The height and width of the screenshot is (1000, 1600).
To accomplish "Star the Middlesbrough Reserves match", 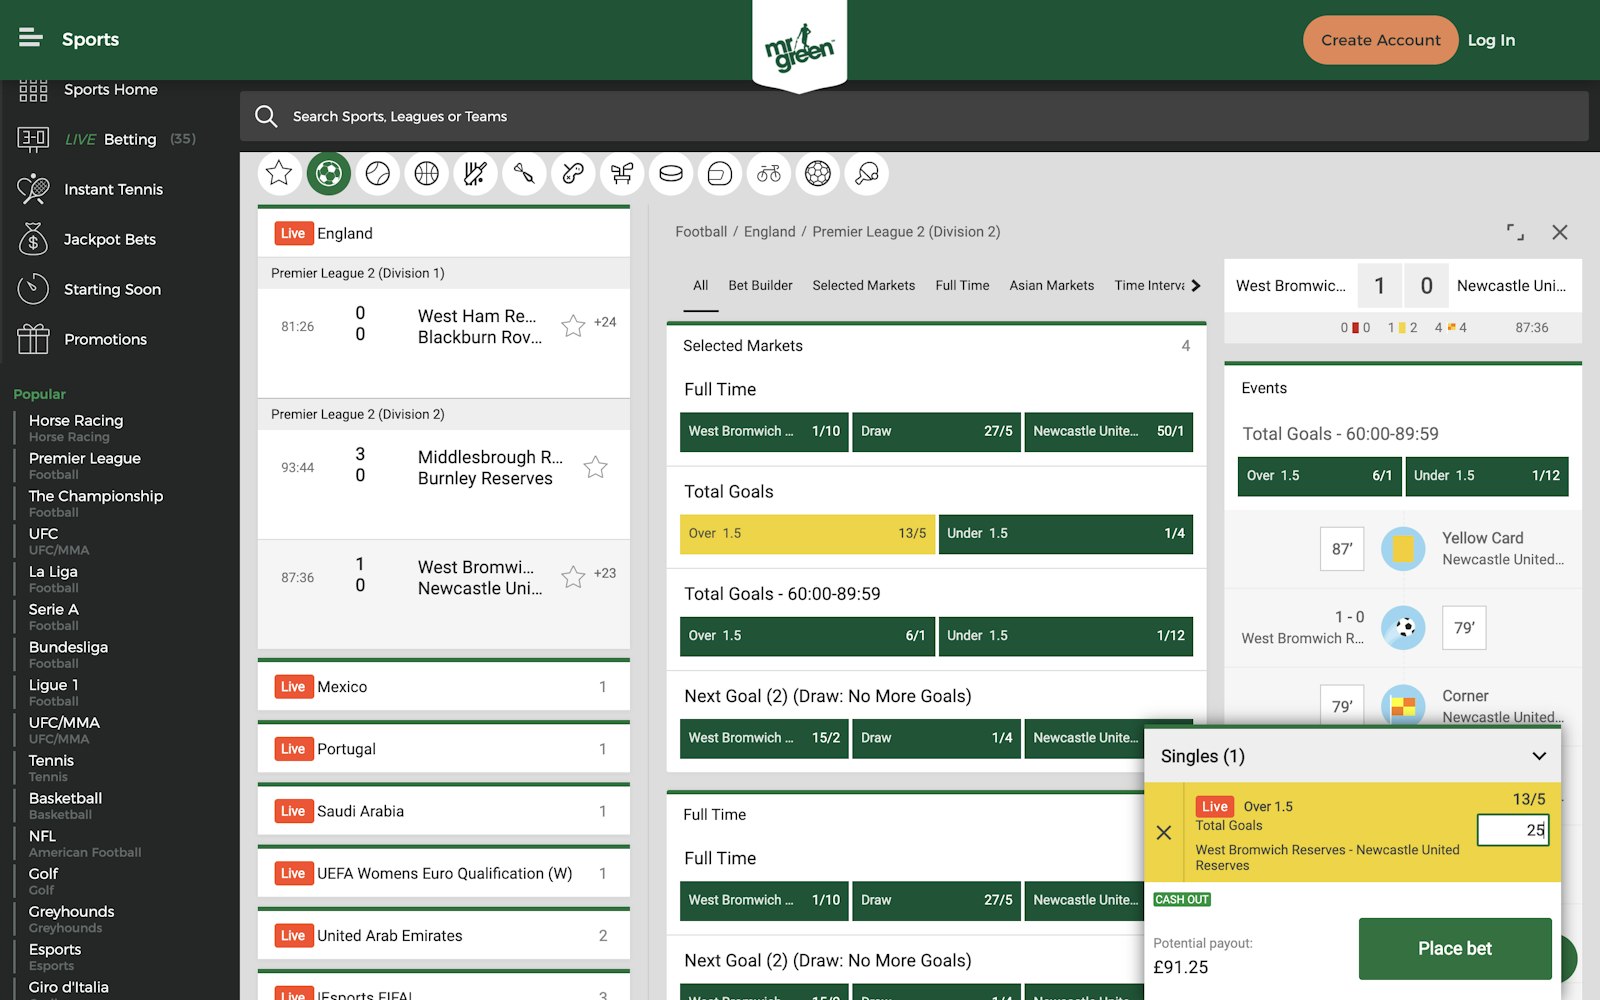I will point(595,466).
